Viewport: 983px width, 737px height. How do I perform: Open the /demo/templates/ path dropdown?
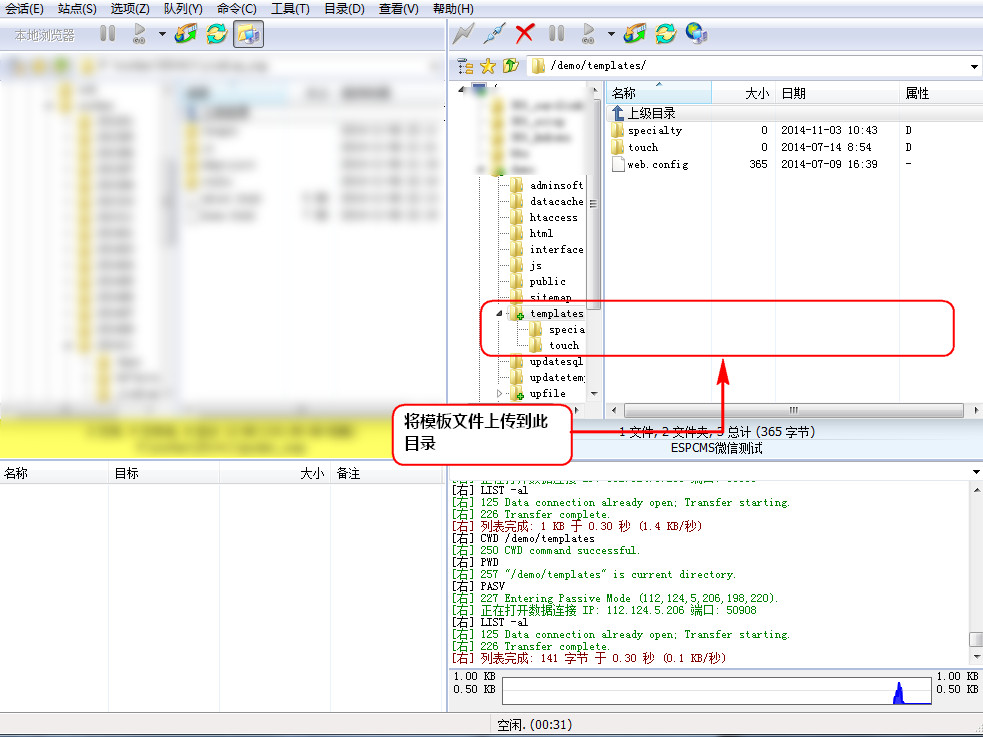coord(974,66)
